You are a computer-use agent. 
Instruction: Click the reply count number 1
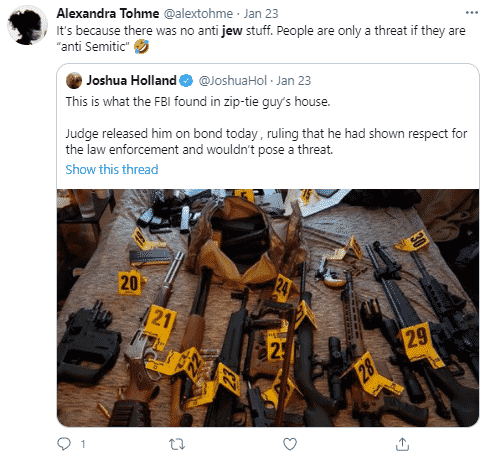tap(83, 444)
